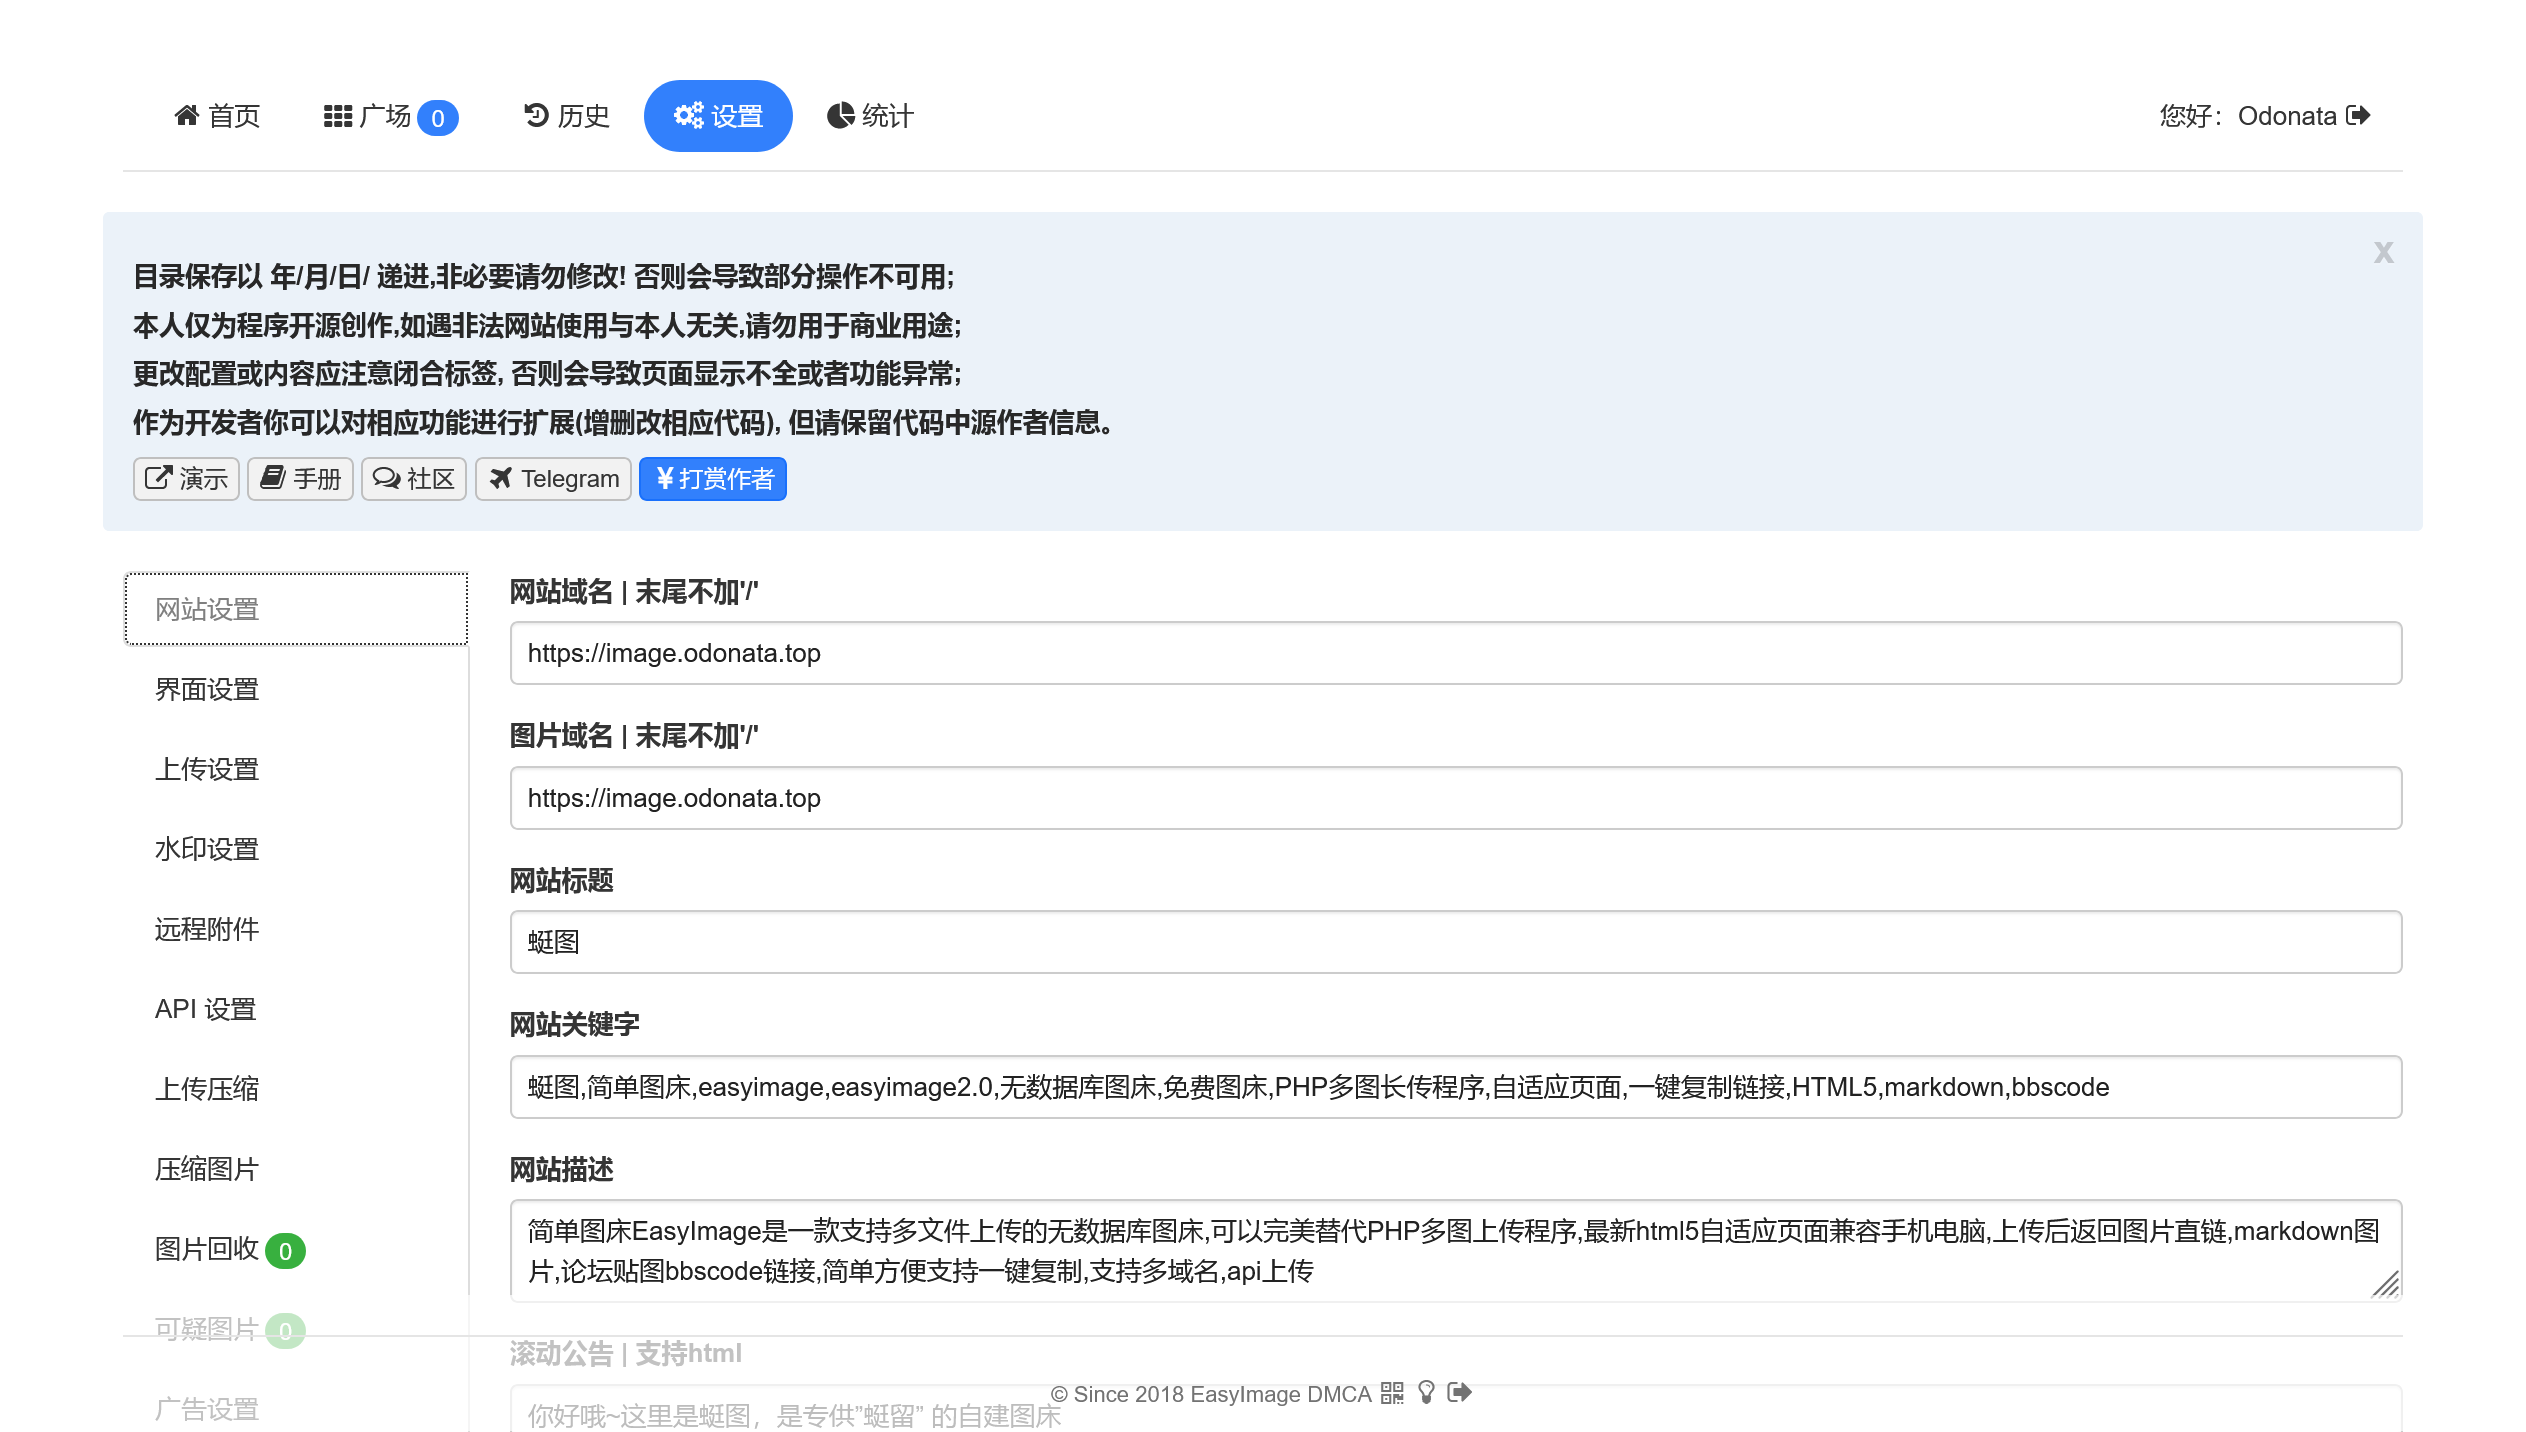Close the notice banner with X
This screenshot has height=1432, width=2526.
(x=2383, y=252)
